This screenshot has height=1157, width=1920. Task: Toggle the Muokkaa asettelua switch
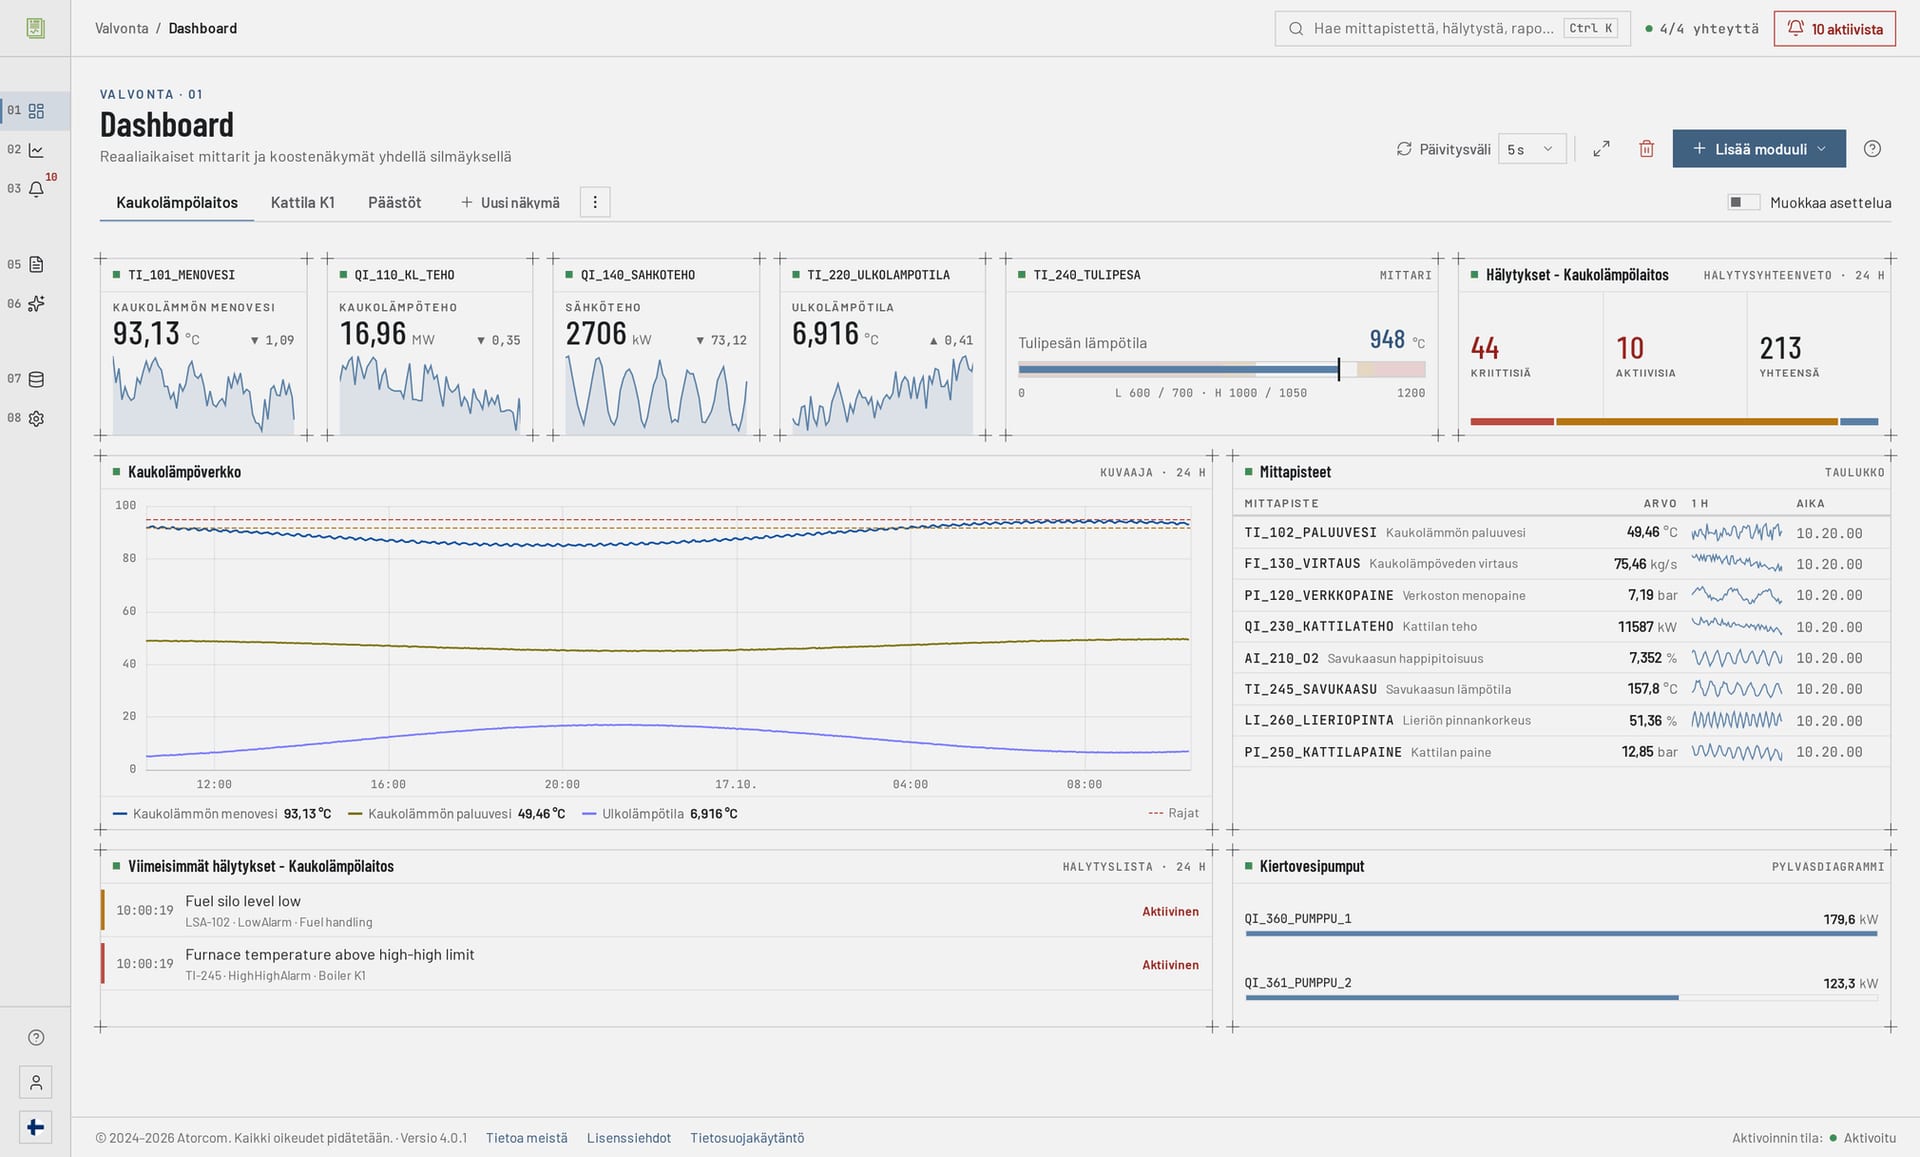pos(1744,202)
